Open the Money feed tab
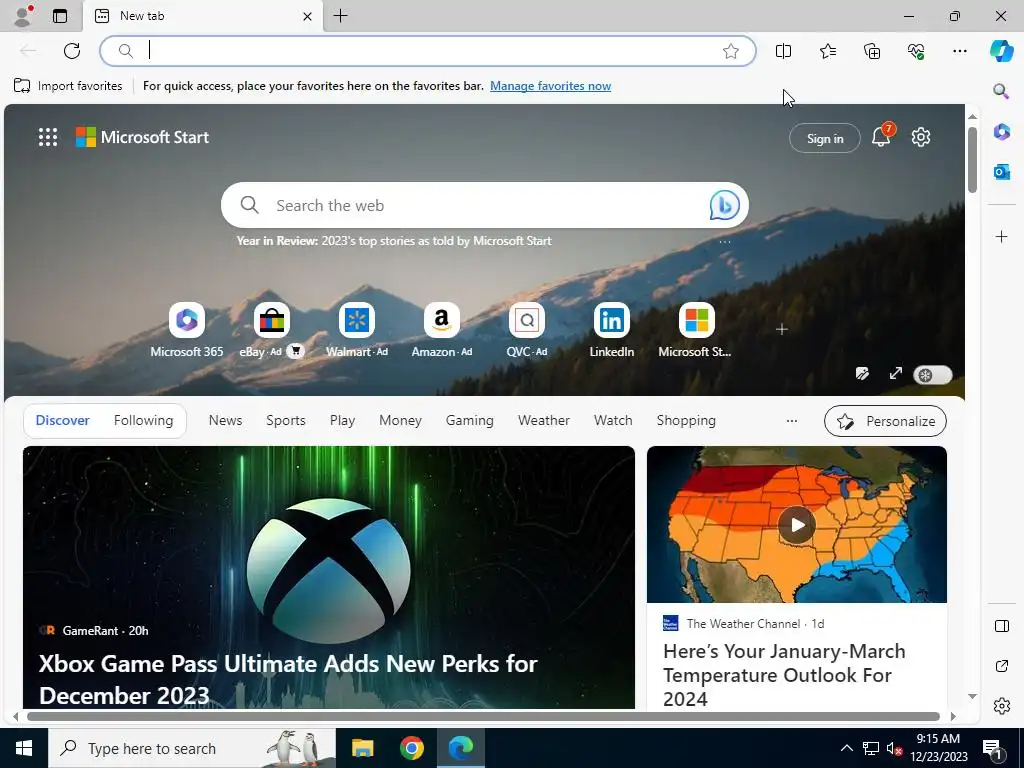1024x768 pixels. click(x=400, y=421)
